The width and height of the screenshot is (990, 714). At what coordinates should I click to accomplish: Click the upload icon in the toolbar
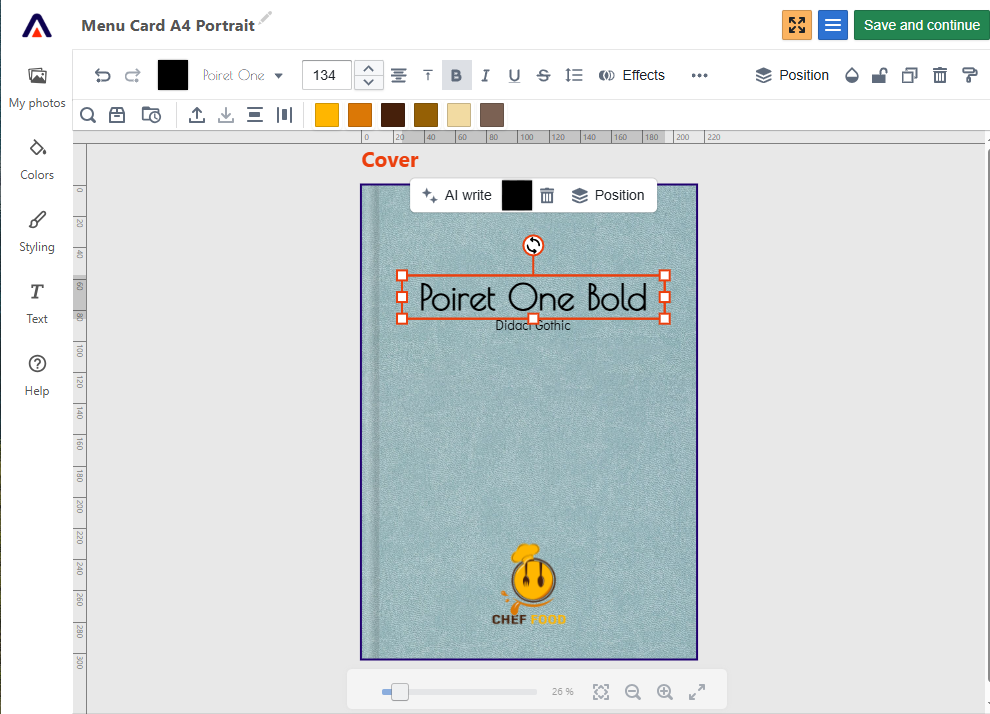tap(196, 114)
